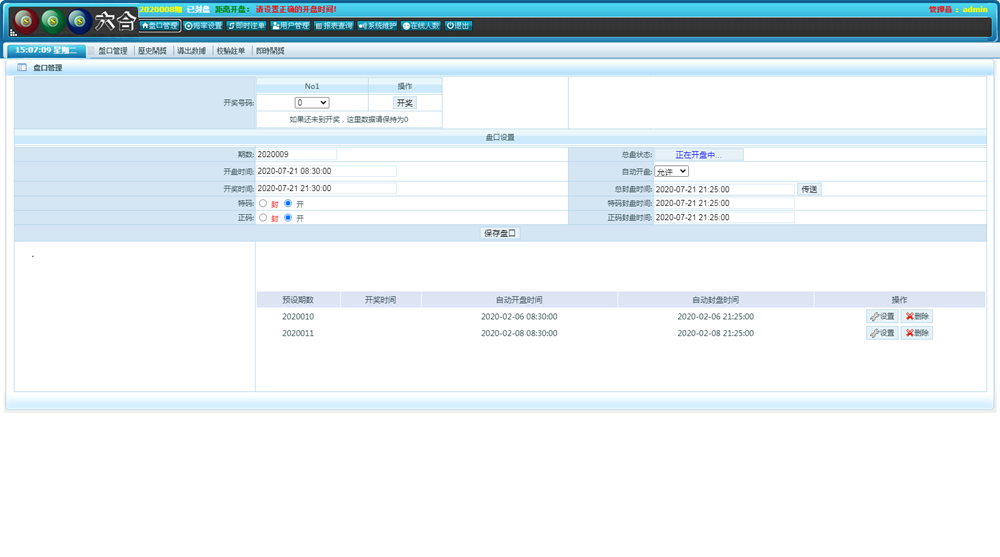1000x557 pixels.
Task: Select 封 radio for 正码
Action: 263,218
